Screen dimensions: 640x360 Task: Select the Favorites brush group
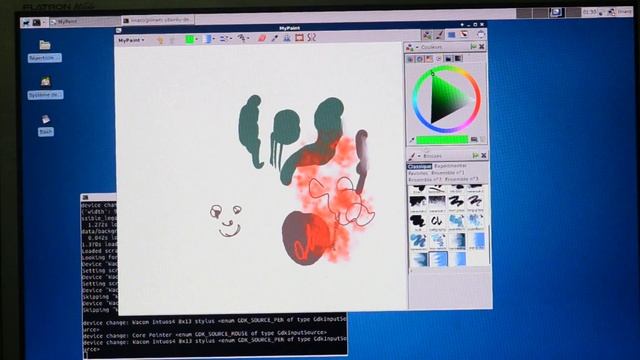[x=418, y=173]
